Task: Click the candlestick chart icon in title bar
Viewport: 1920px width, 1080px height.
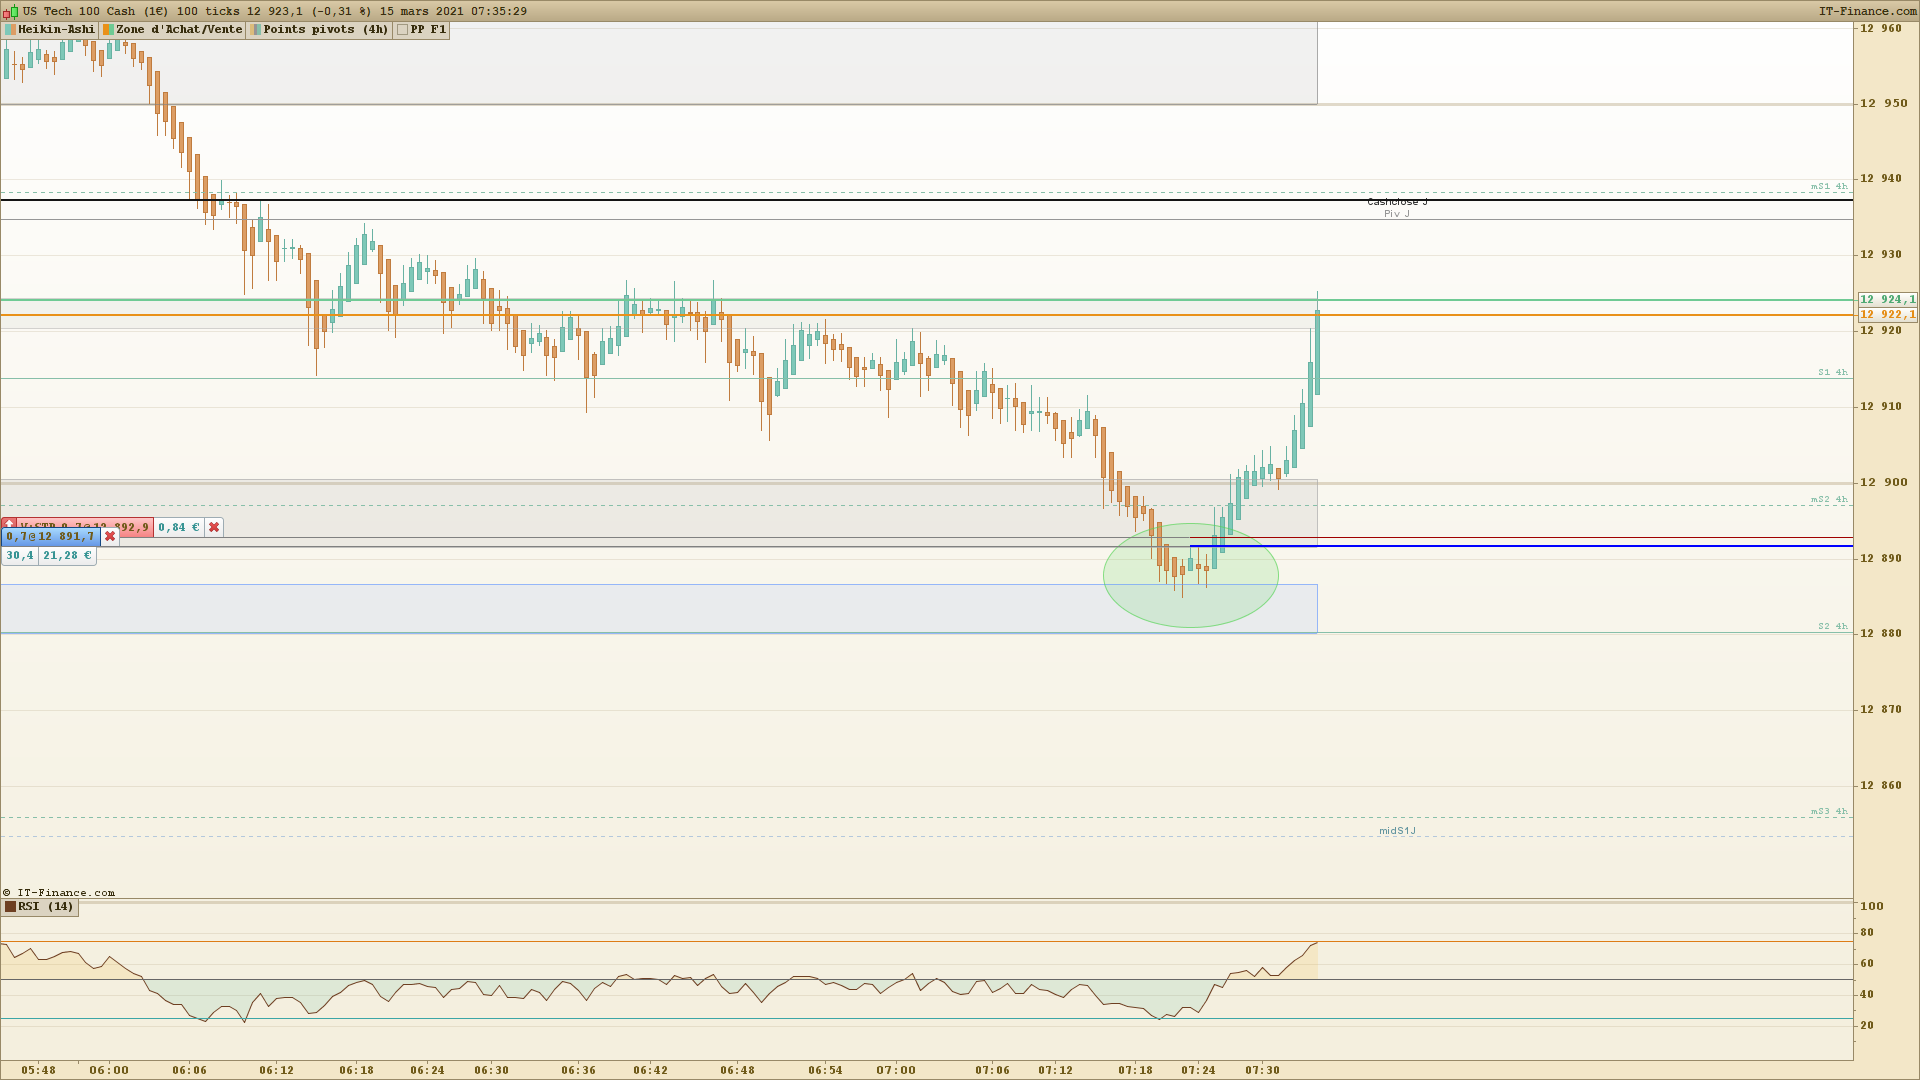Action: 10,12
